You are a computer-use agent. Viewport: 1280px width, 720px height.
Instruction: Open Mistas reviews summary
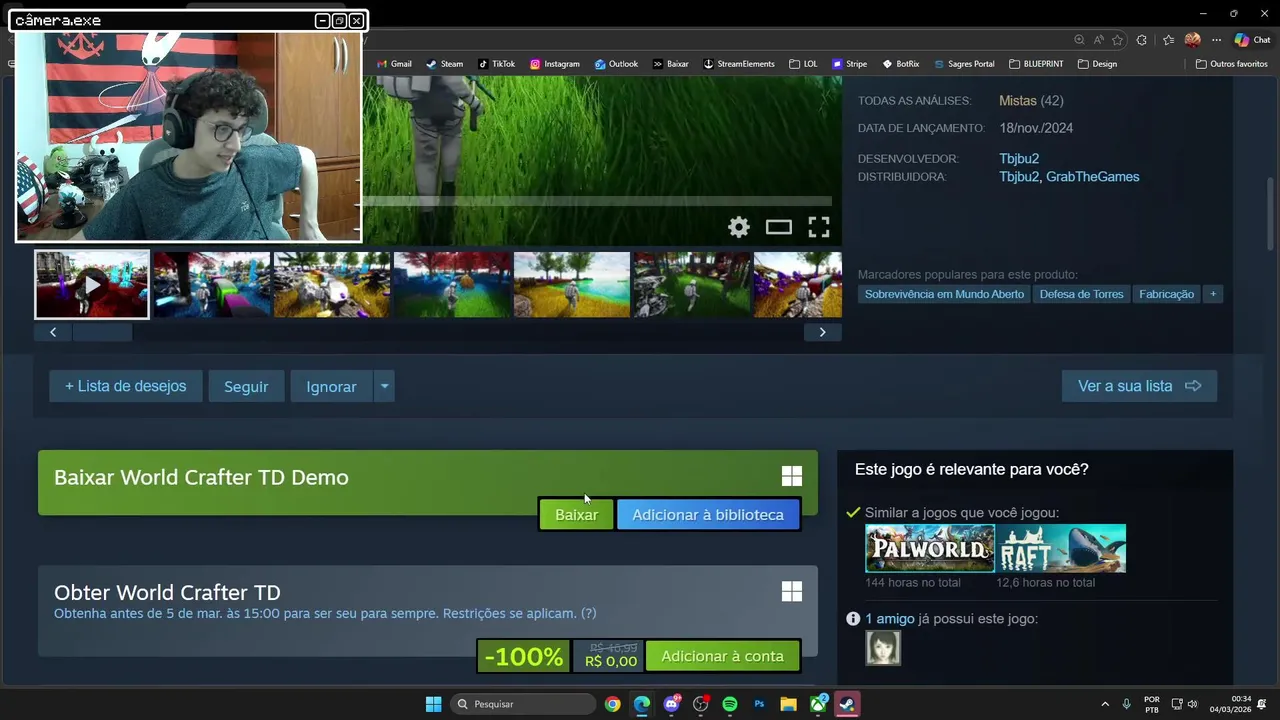coord(1018,101)
